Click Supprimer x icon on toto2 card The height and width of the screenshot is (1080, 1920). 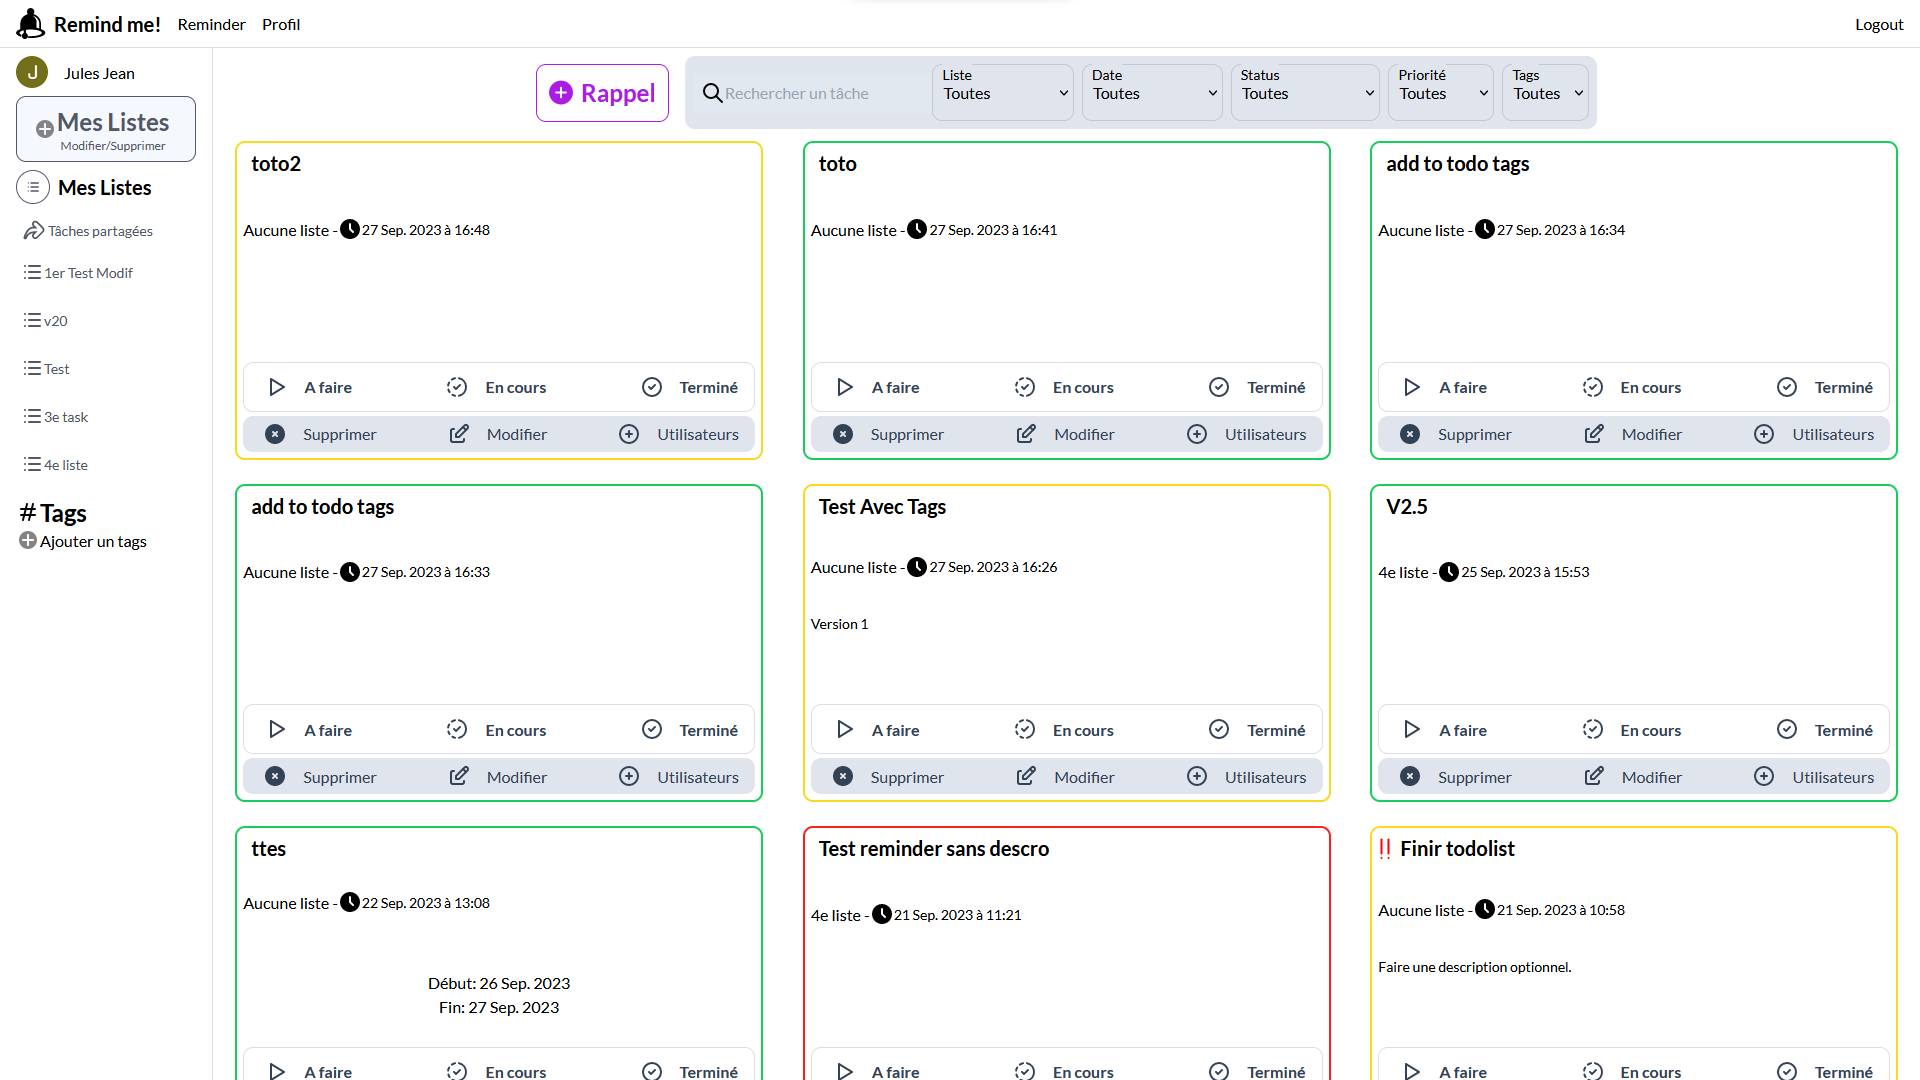pyautogui.click(x=275, y=434)
